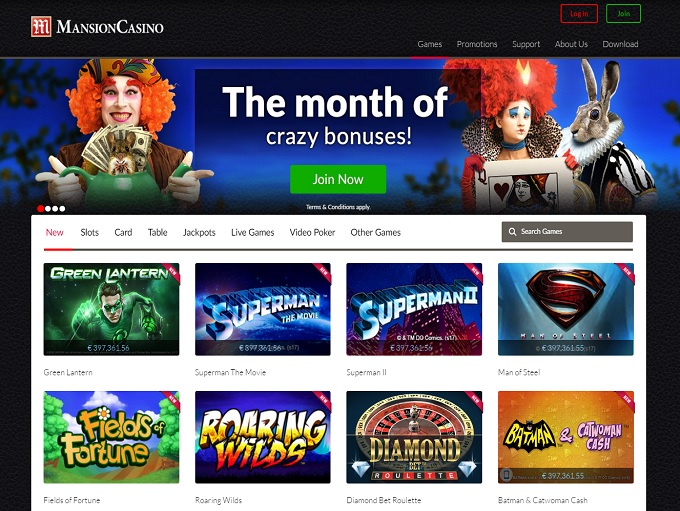Switch to the Jackpots tab

pos(199,233)
